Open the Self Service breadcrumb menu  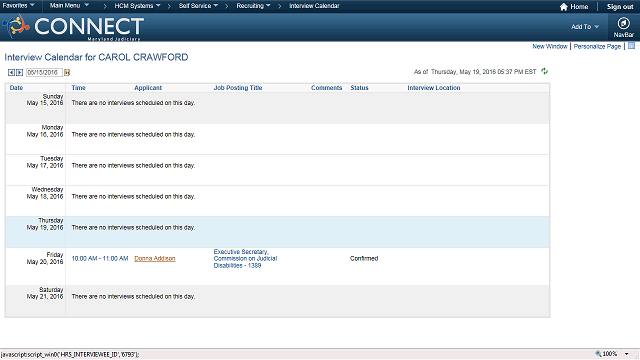198,6
